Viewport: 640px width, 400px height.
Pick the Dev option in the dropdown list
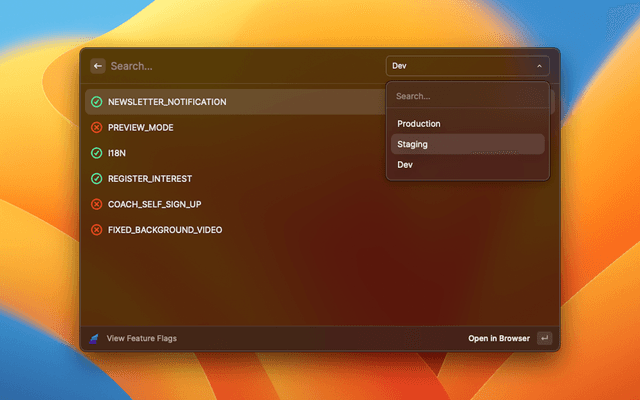tap(405, 164)
